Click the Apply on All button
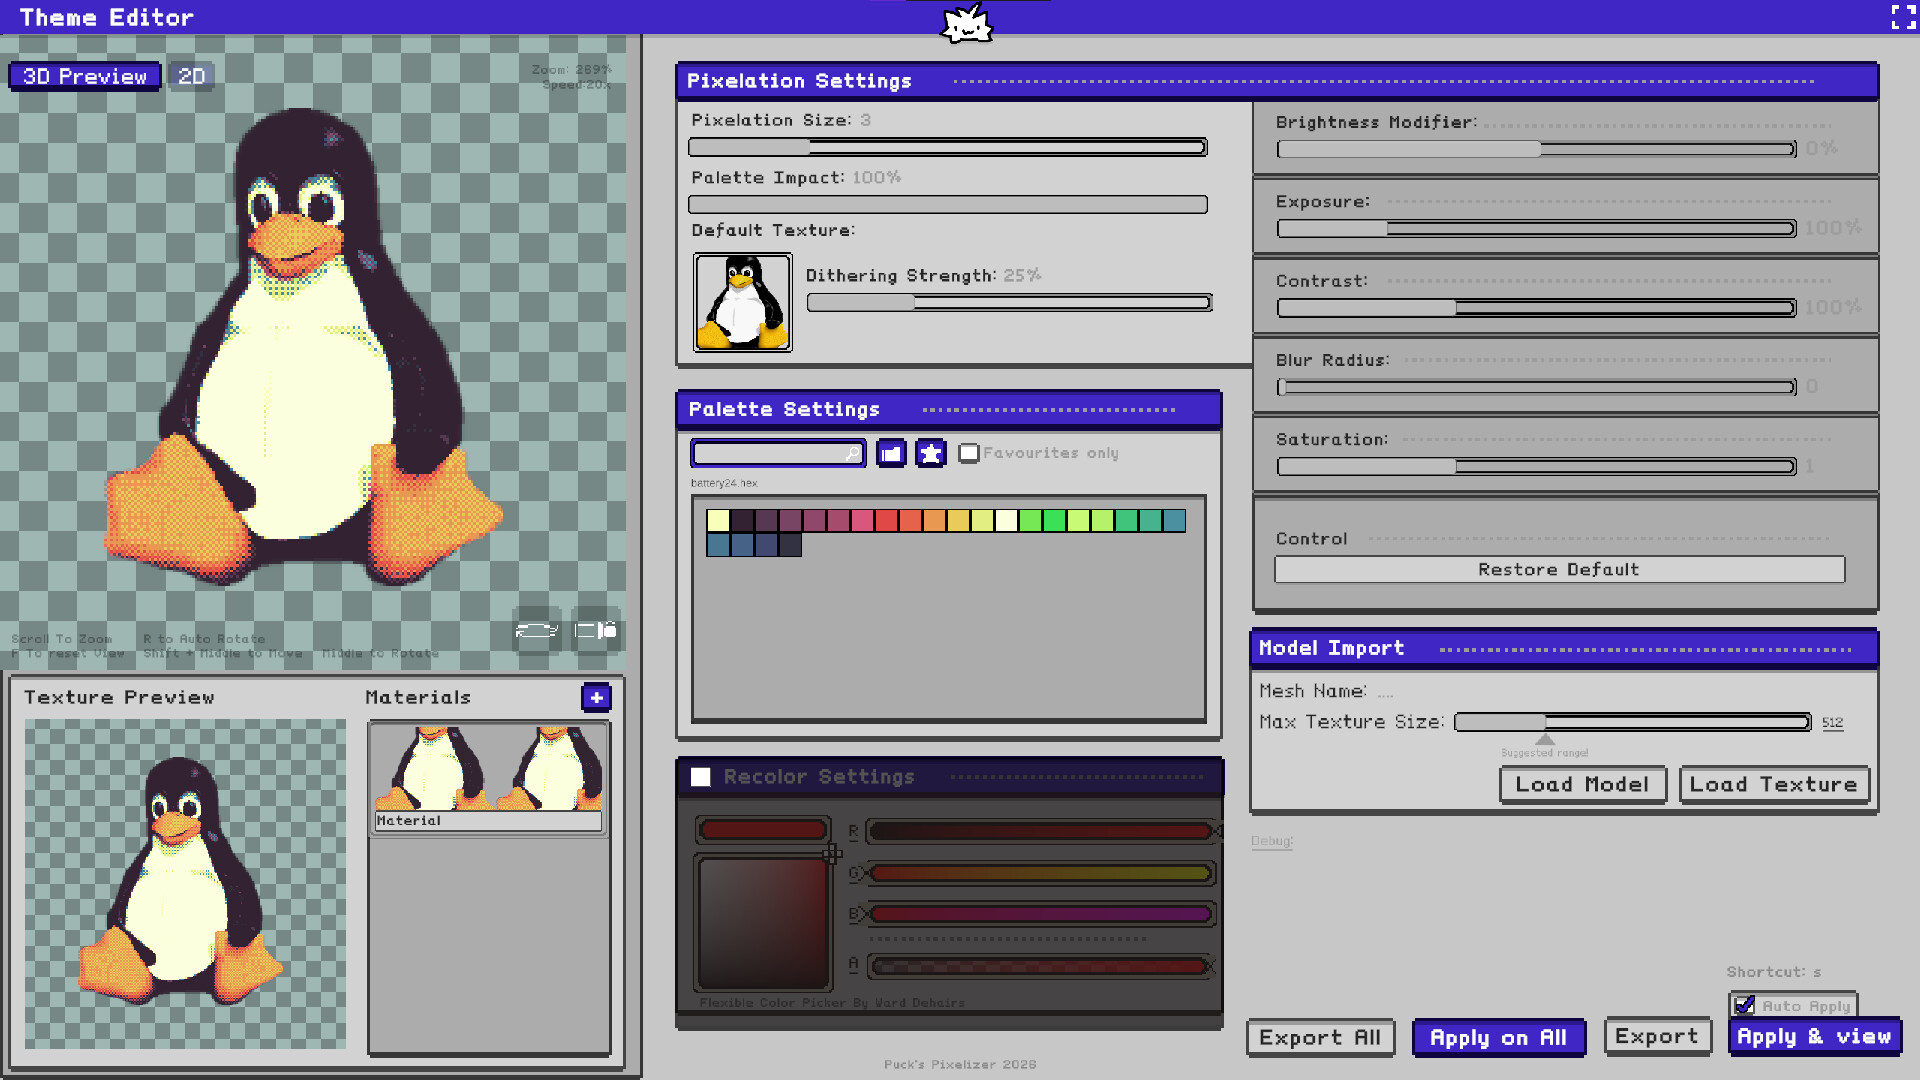The height and width of the screenshot is (1080, 1920). pyautogui.click(x=1498, y=1038)
